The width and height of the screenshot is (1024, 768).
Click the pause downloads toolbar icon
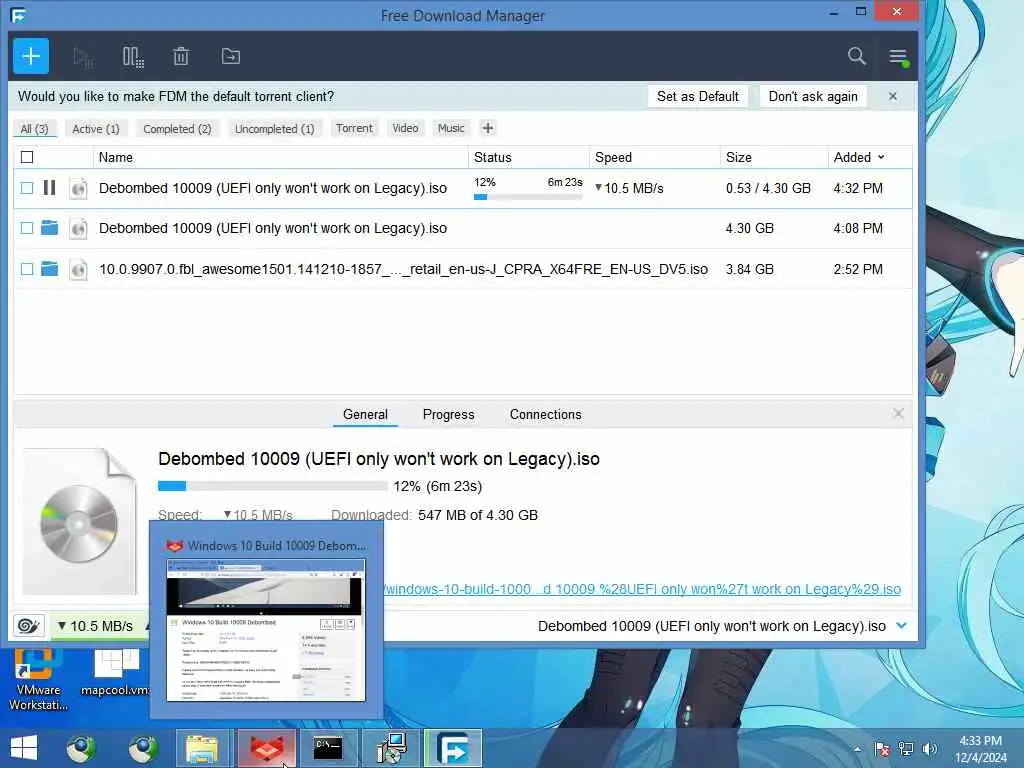pos(133,57)
